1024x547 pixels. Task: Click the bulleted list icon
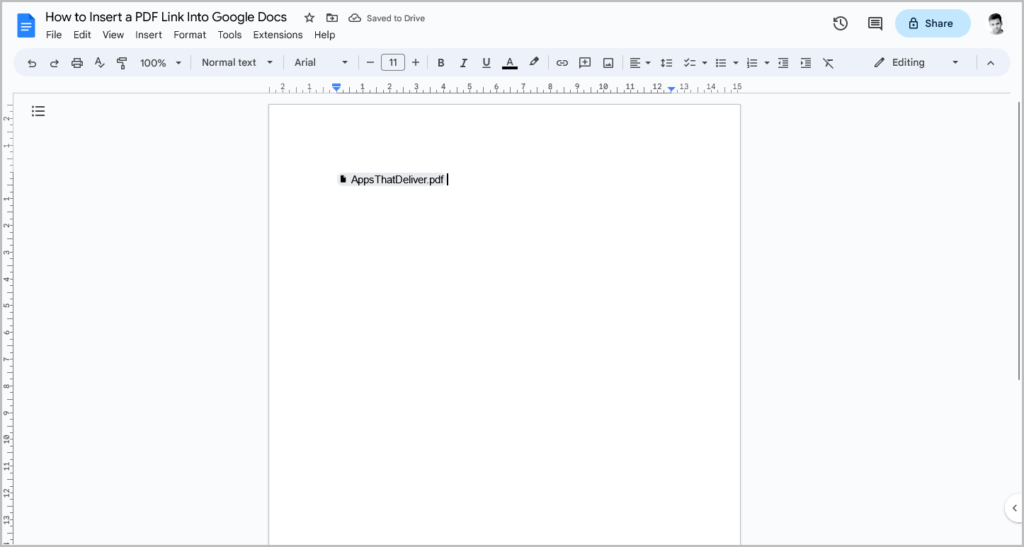721,63
